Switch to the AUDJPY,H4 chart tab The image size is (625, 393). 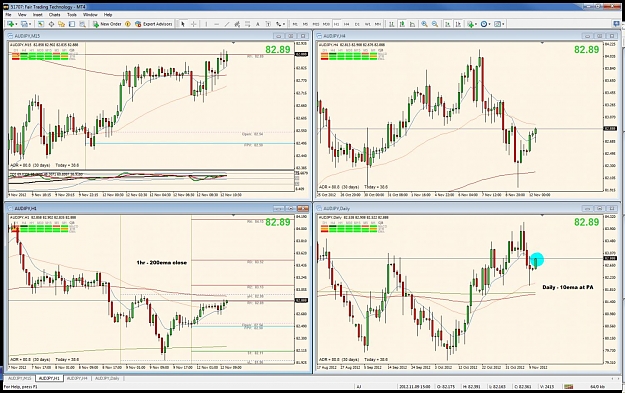click(x=77, y=378)
